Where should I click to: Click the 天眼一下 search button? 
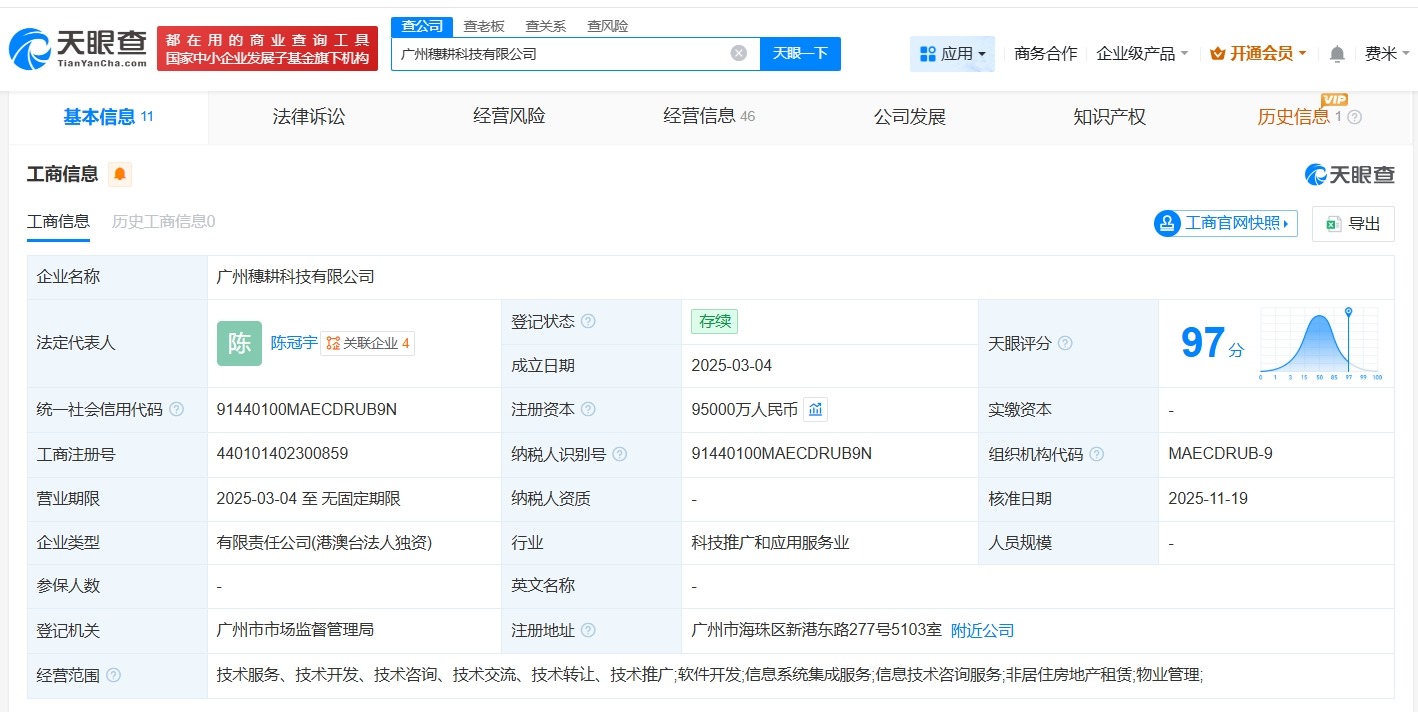click(x=801, y=53)
